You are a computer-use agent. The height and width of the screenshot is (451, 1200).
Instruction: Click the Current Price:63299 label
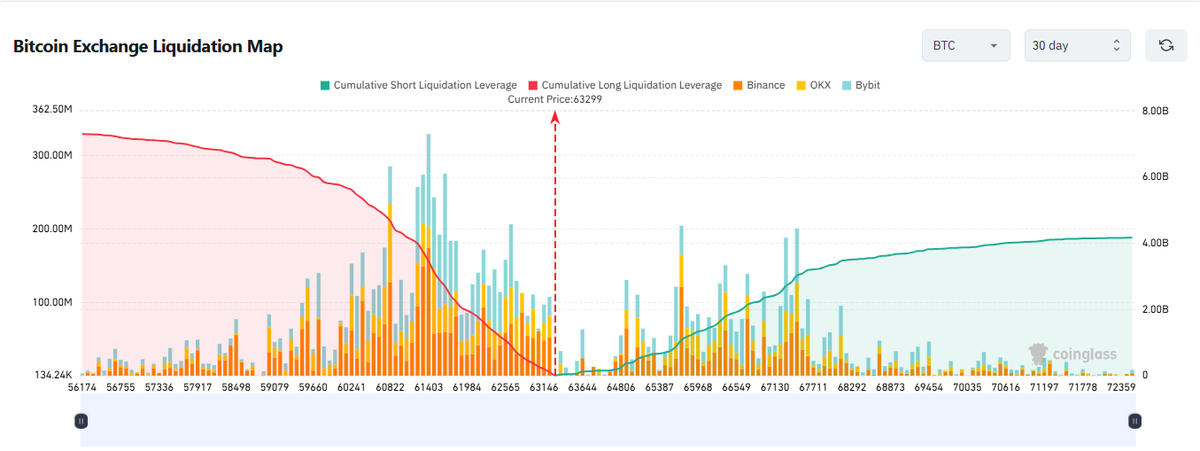pyautogui.click(x=555, y=99)
